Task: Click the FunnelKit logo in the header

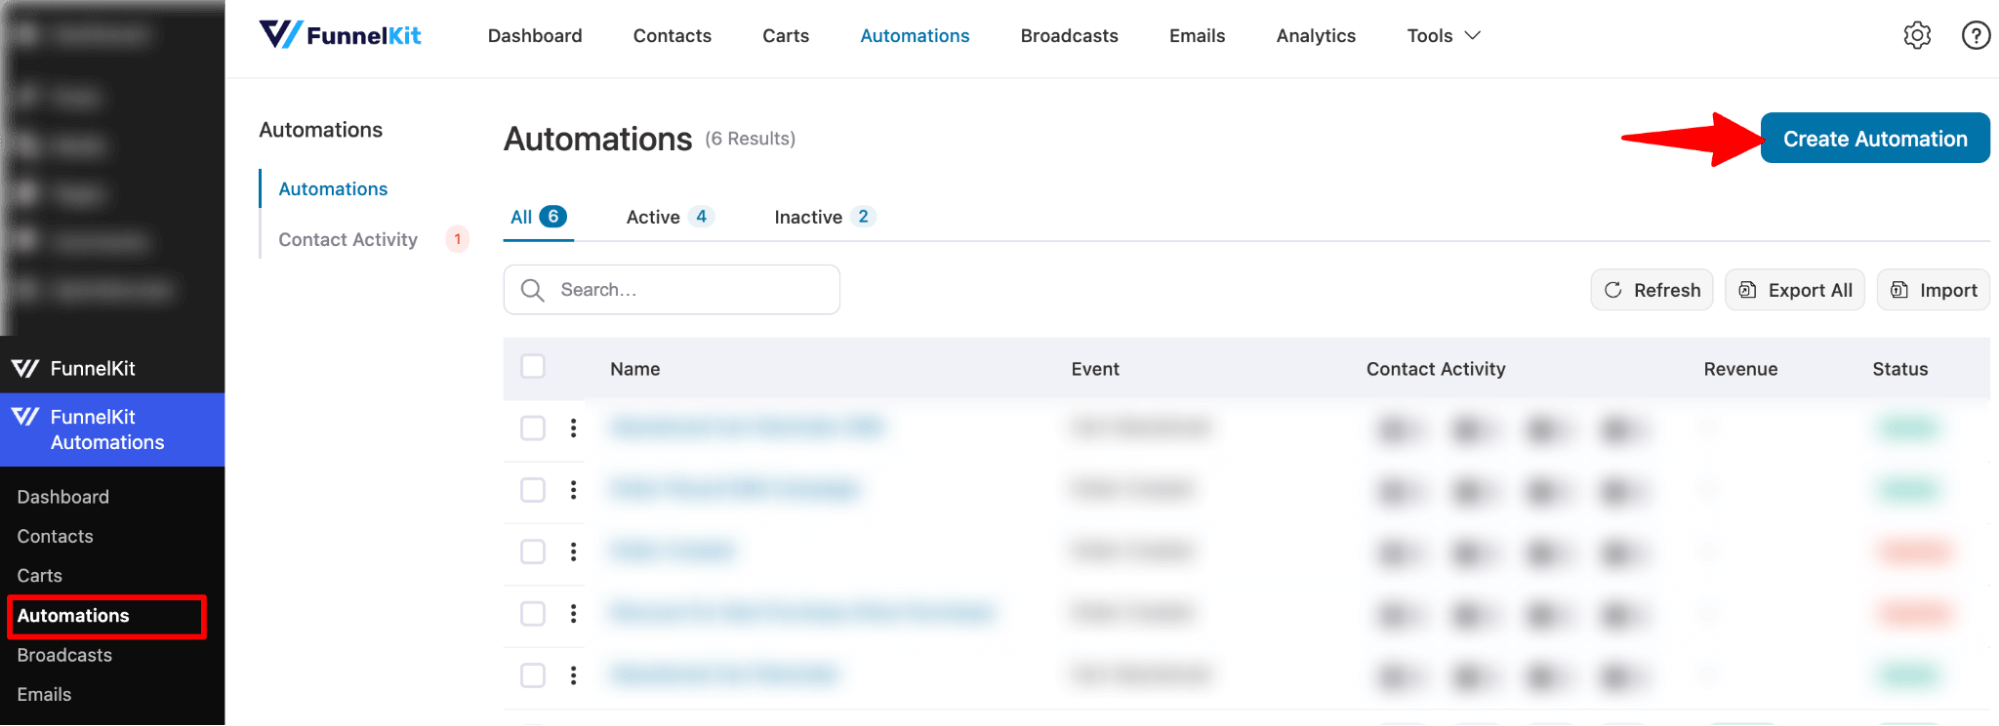Action: tap(340, 35)
